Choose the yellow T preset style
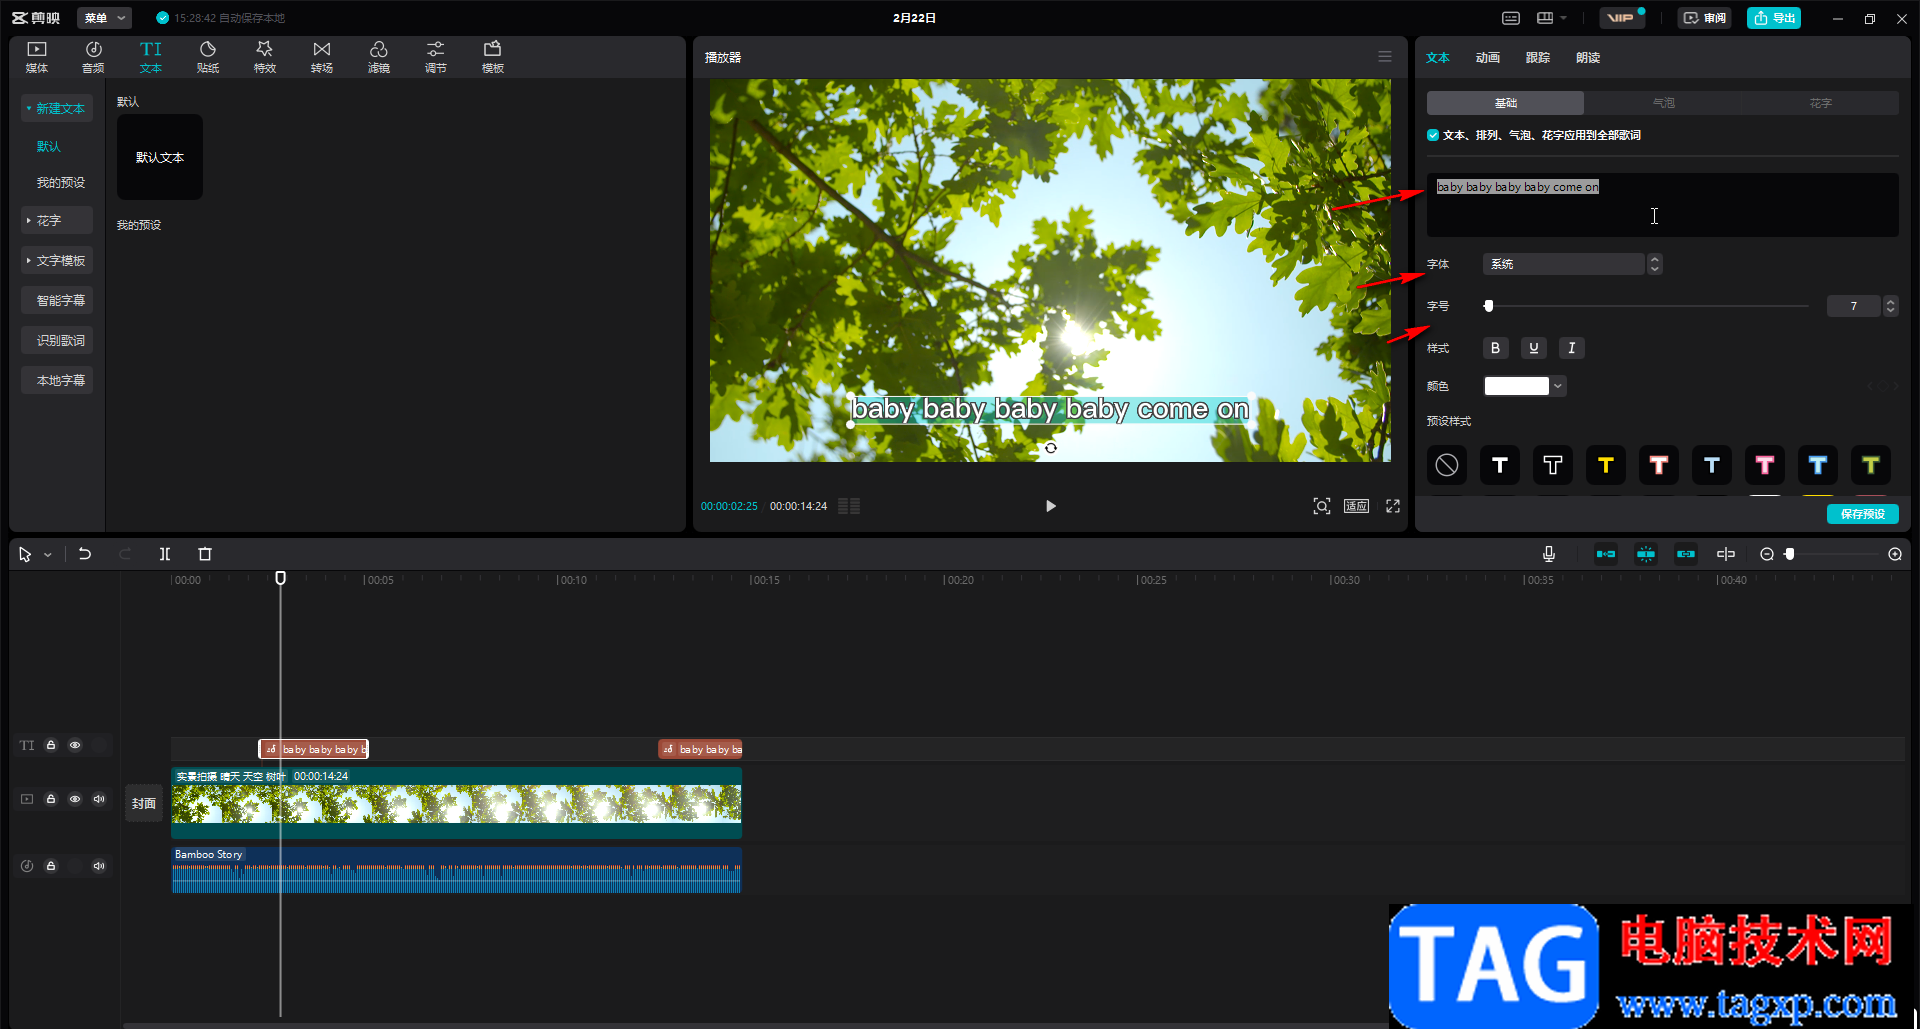1920x1029 pixels. coord(1606,465)
